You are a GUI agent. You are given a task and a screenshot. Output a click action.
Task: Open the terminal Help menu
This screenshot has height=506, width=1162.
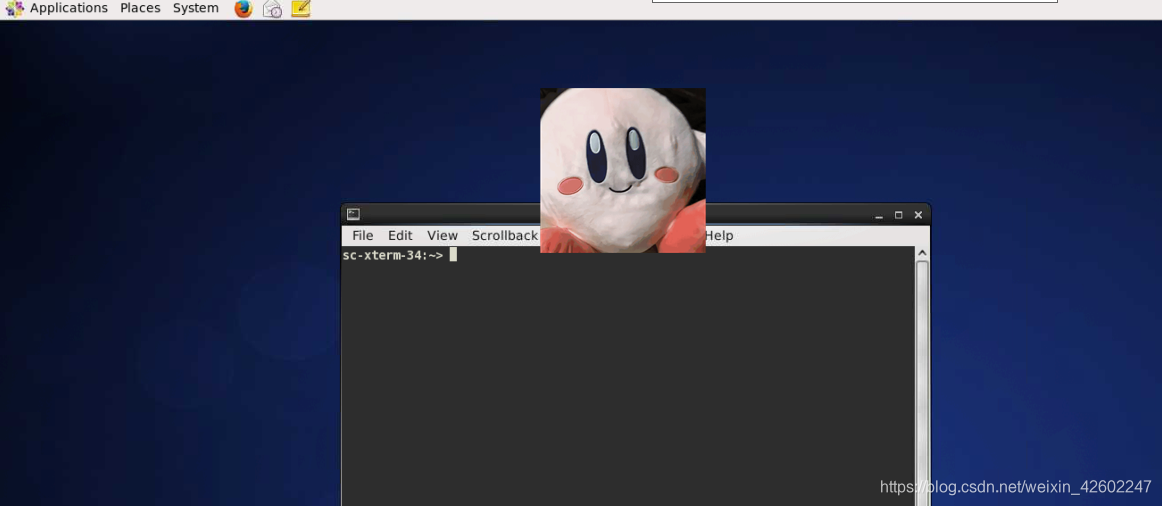click(719, 236)
